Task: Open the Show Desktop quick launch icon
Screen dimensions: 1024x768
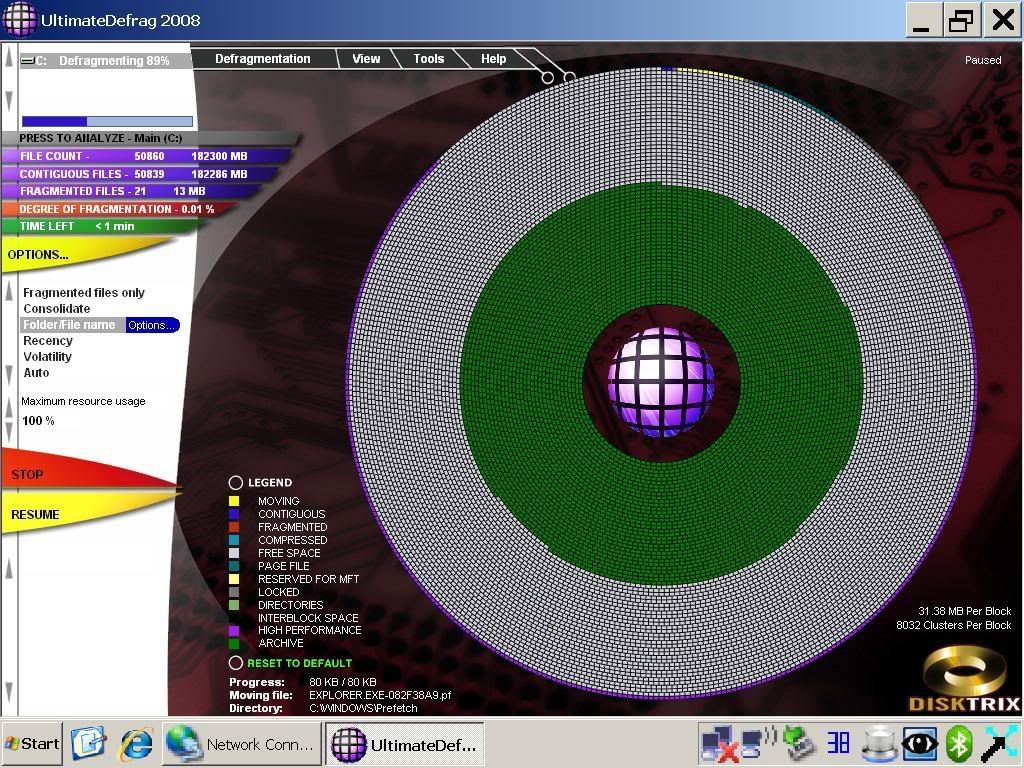Action: [x=88, y=743]
